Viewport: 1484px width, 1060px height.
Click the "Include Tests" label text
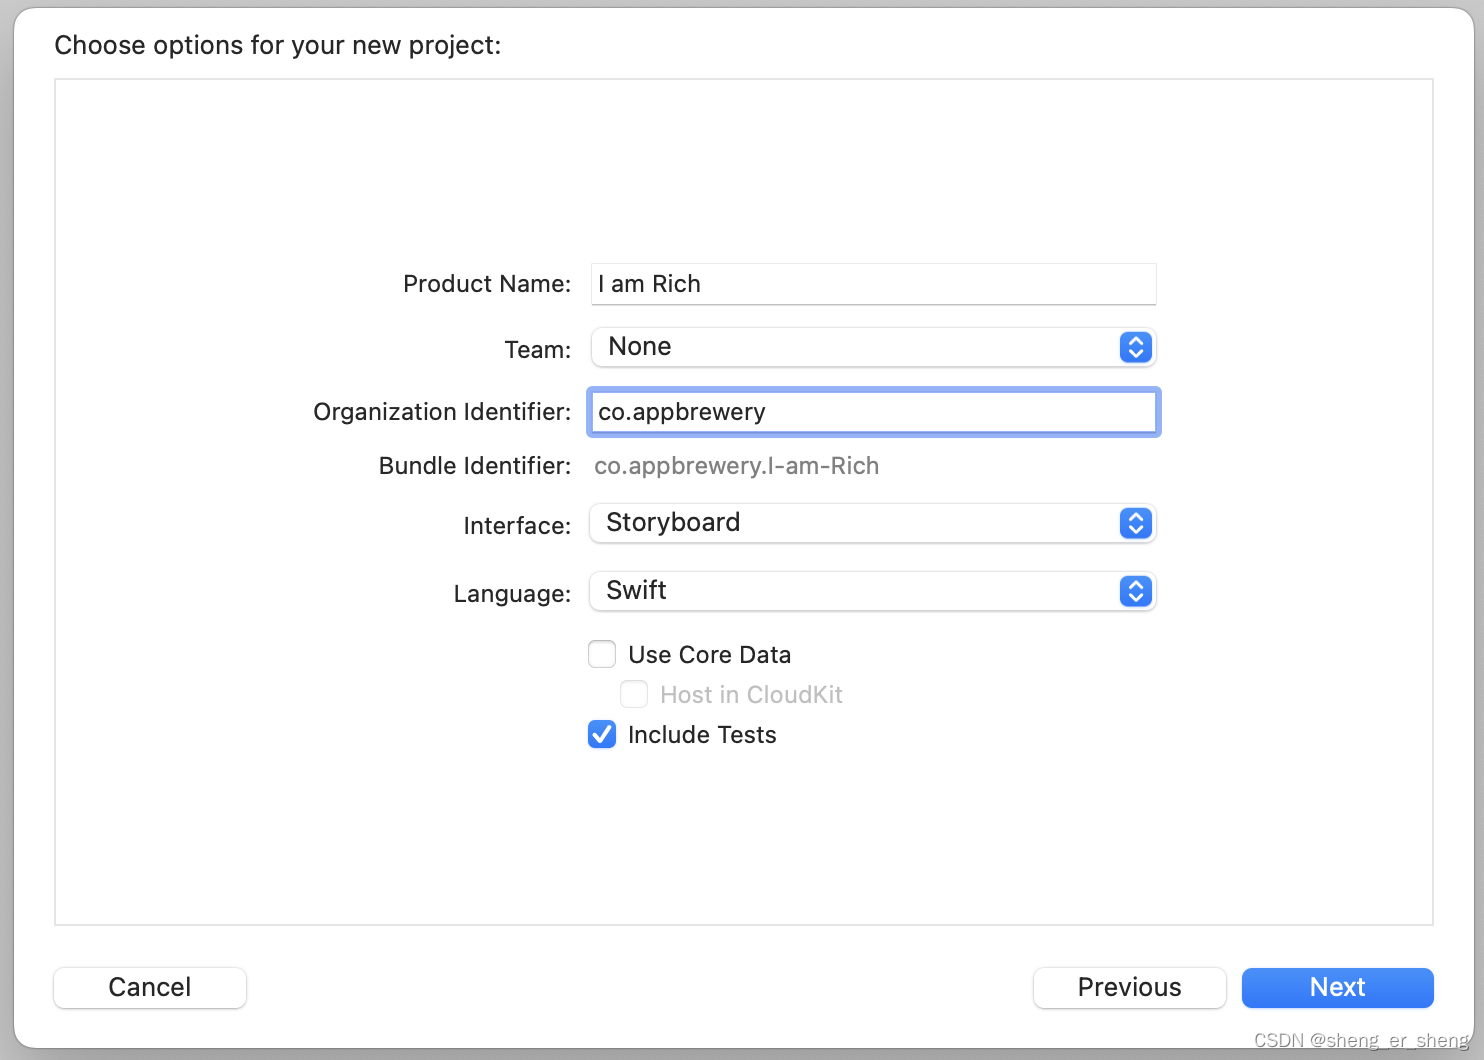[702, 735]
